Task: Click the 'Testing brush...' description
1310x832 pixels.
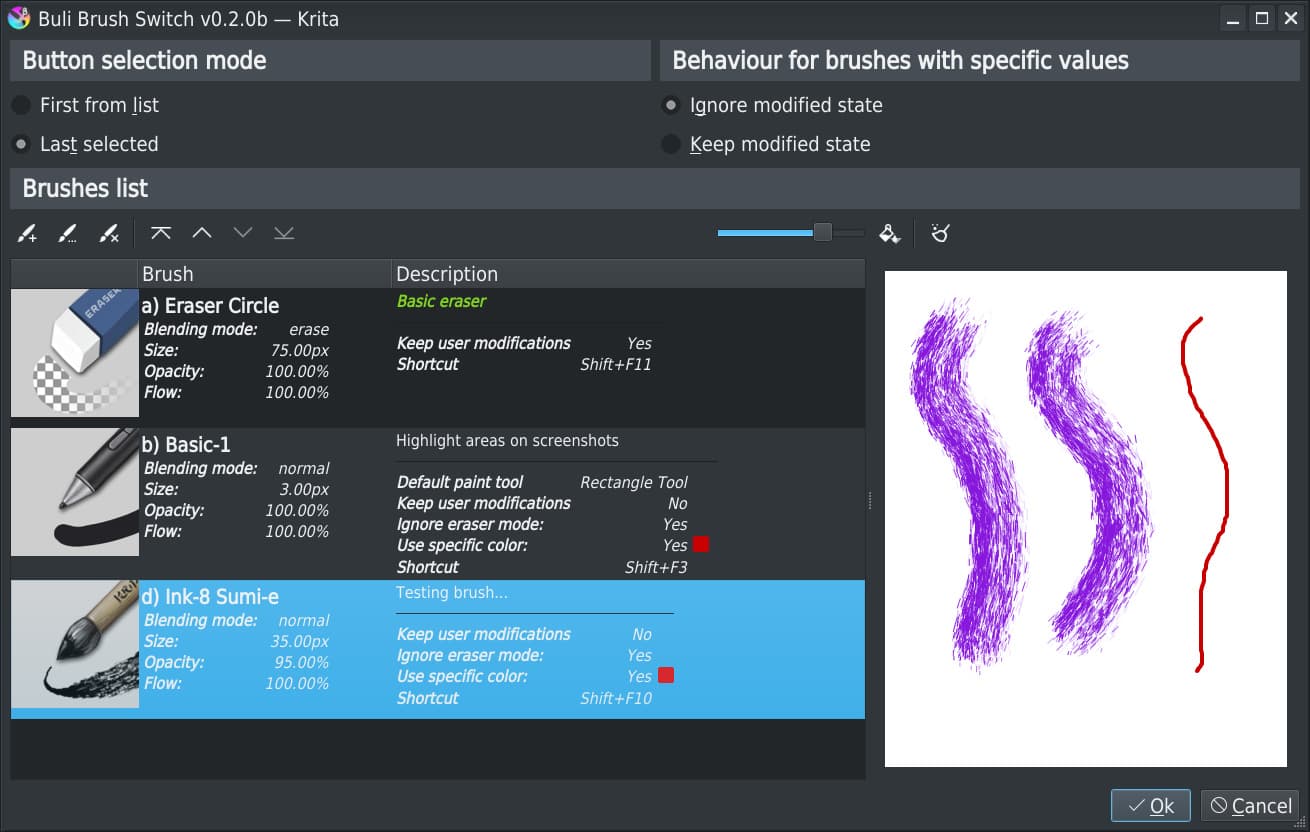Action: pos(452,593)
